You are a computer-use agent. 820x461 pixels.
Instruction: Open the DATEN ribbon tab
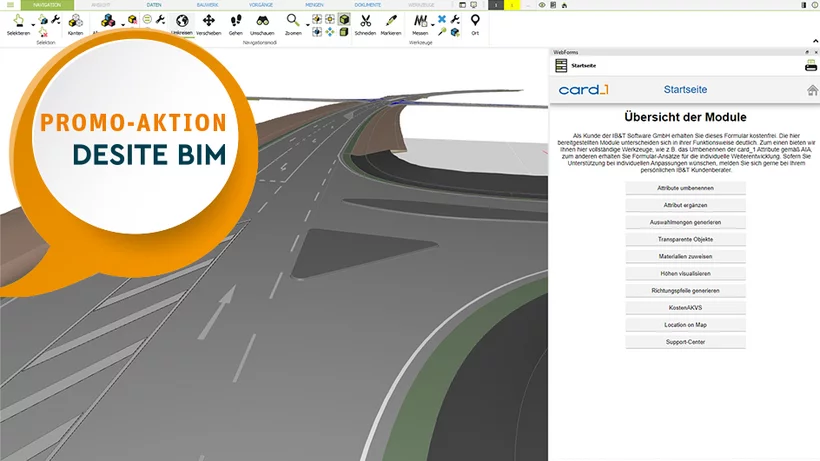(154, 5)
